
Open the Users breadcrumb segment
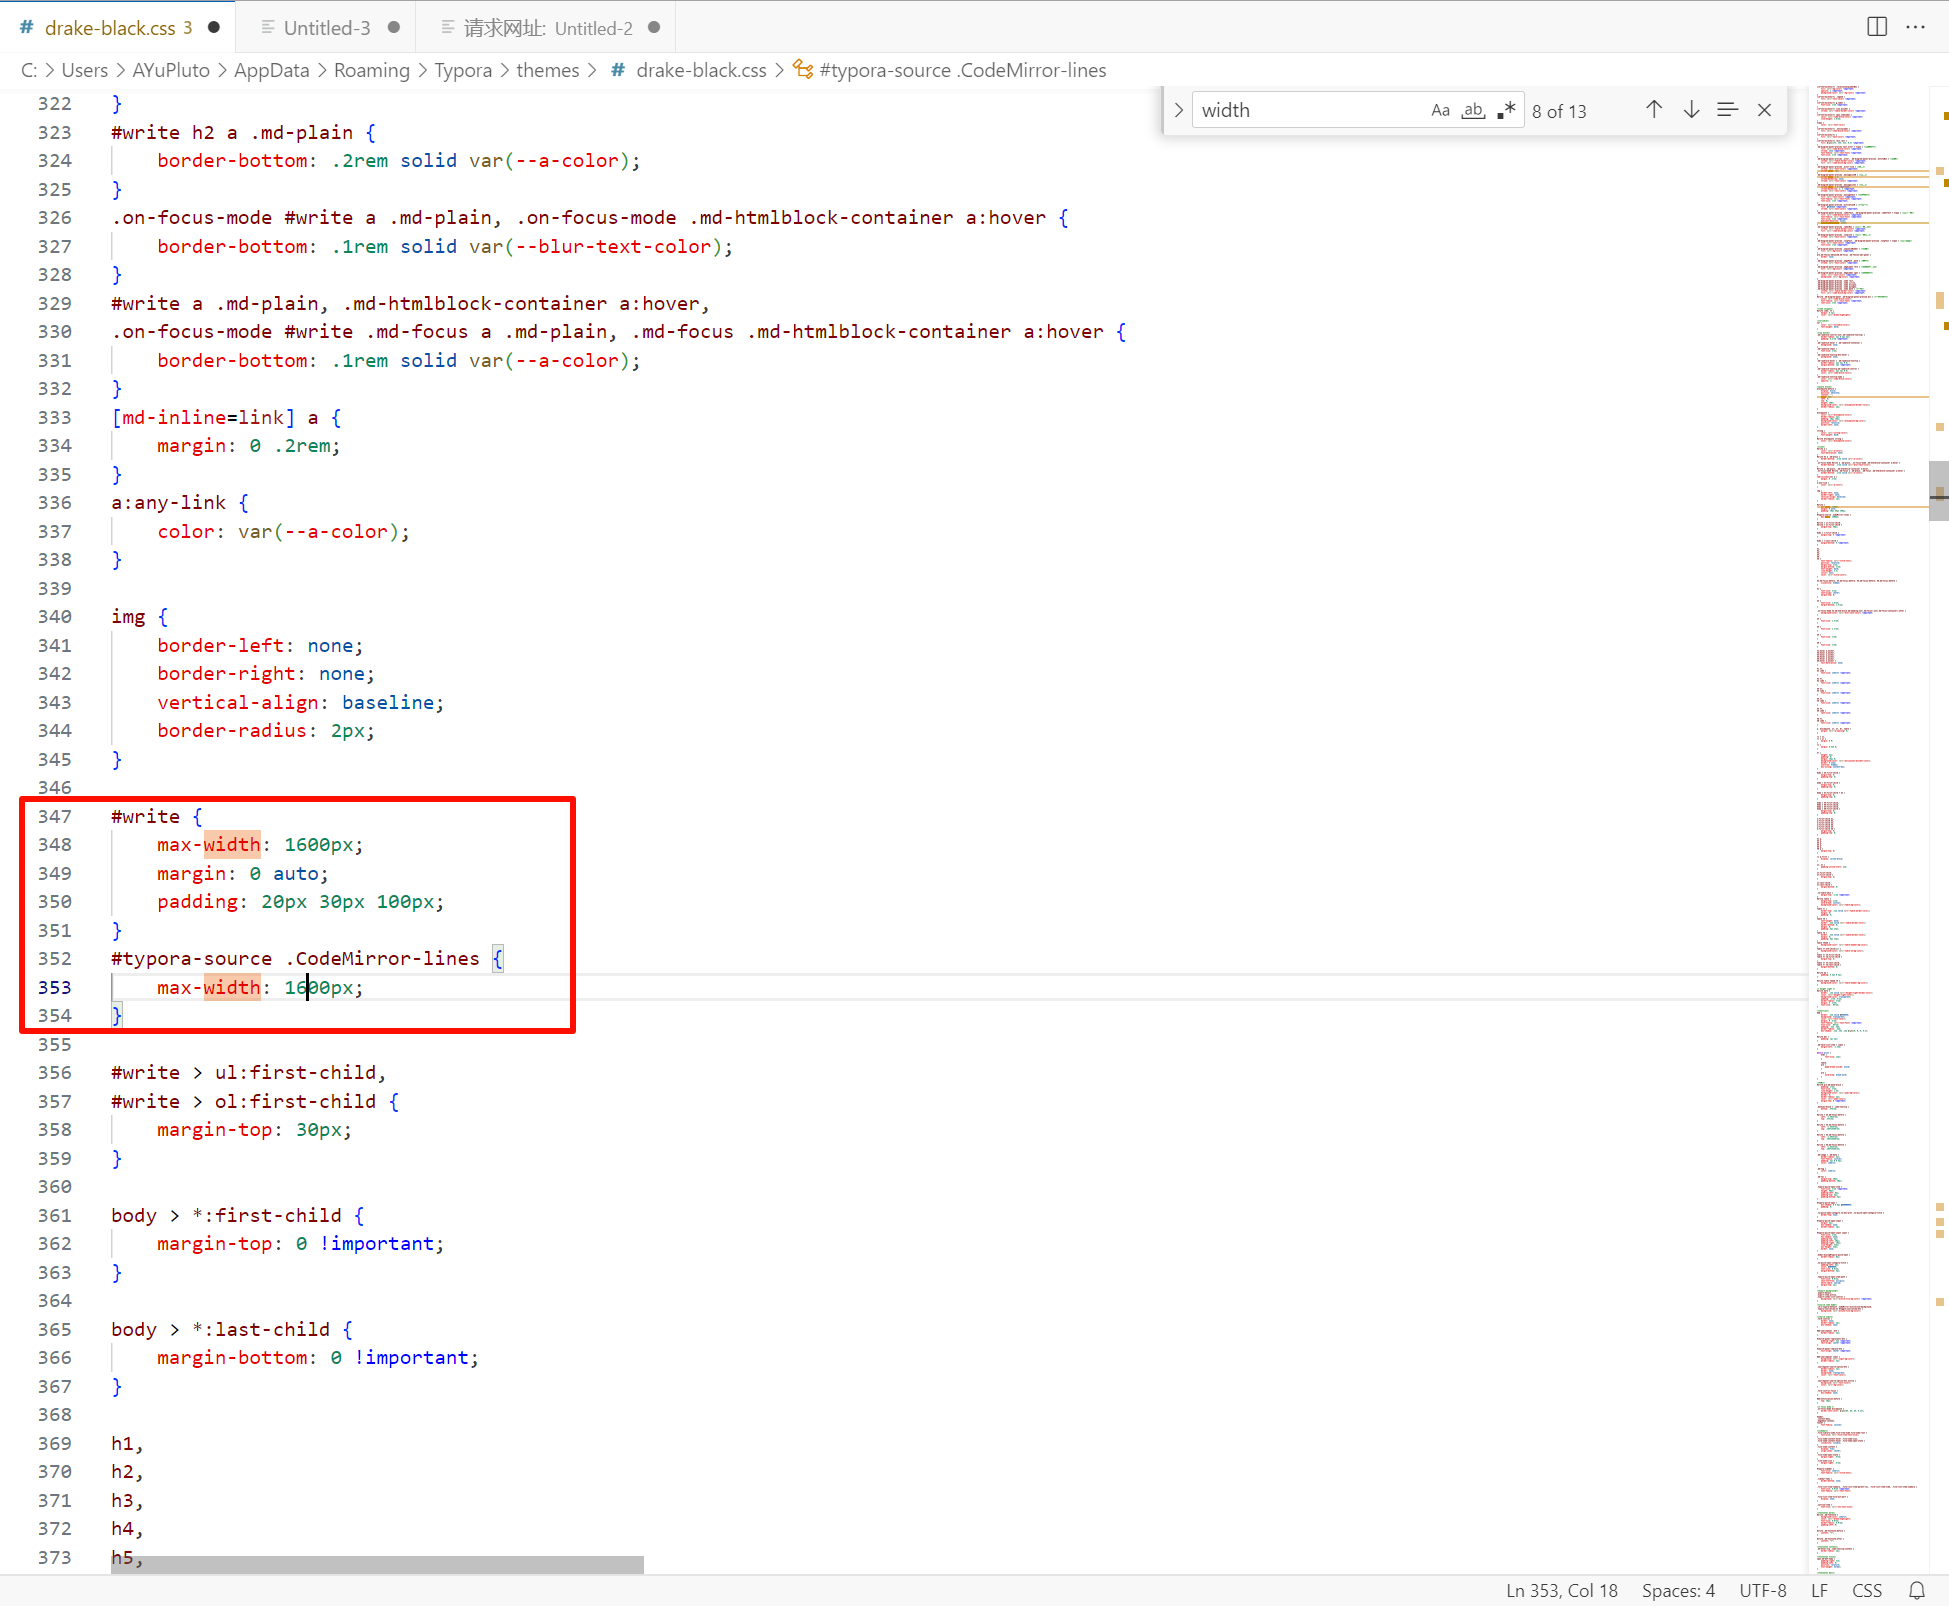point(84,70)
